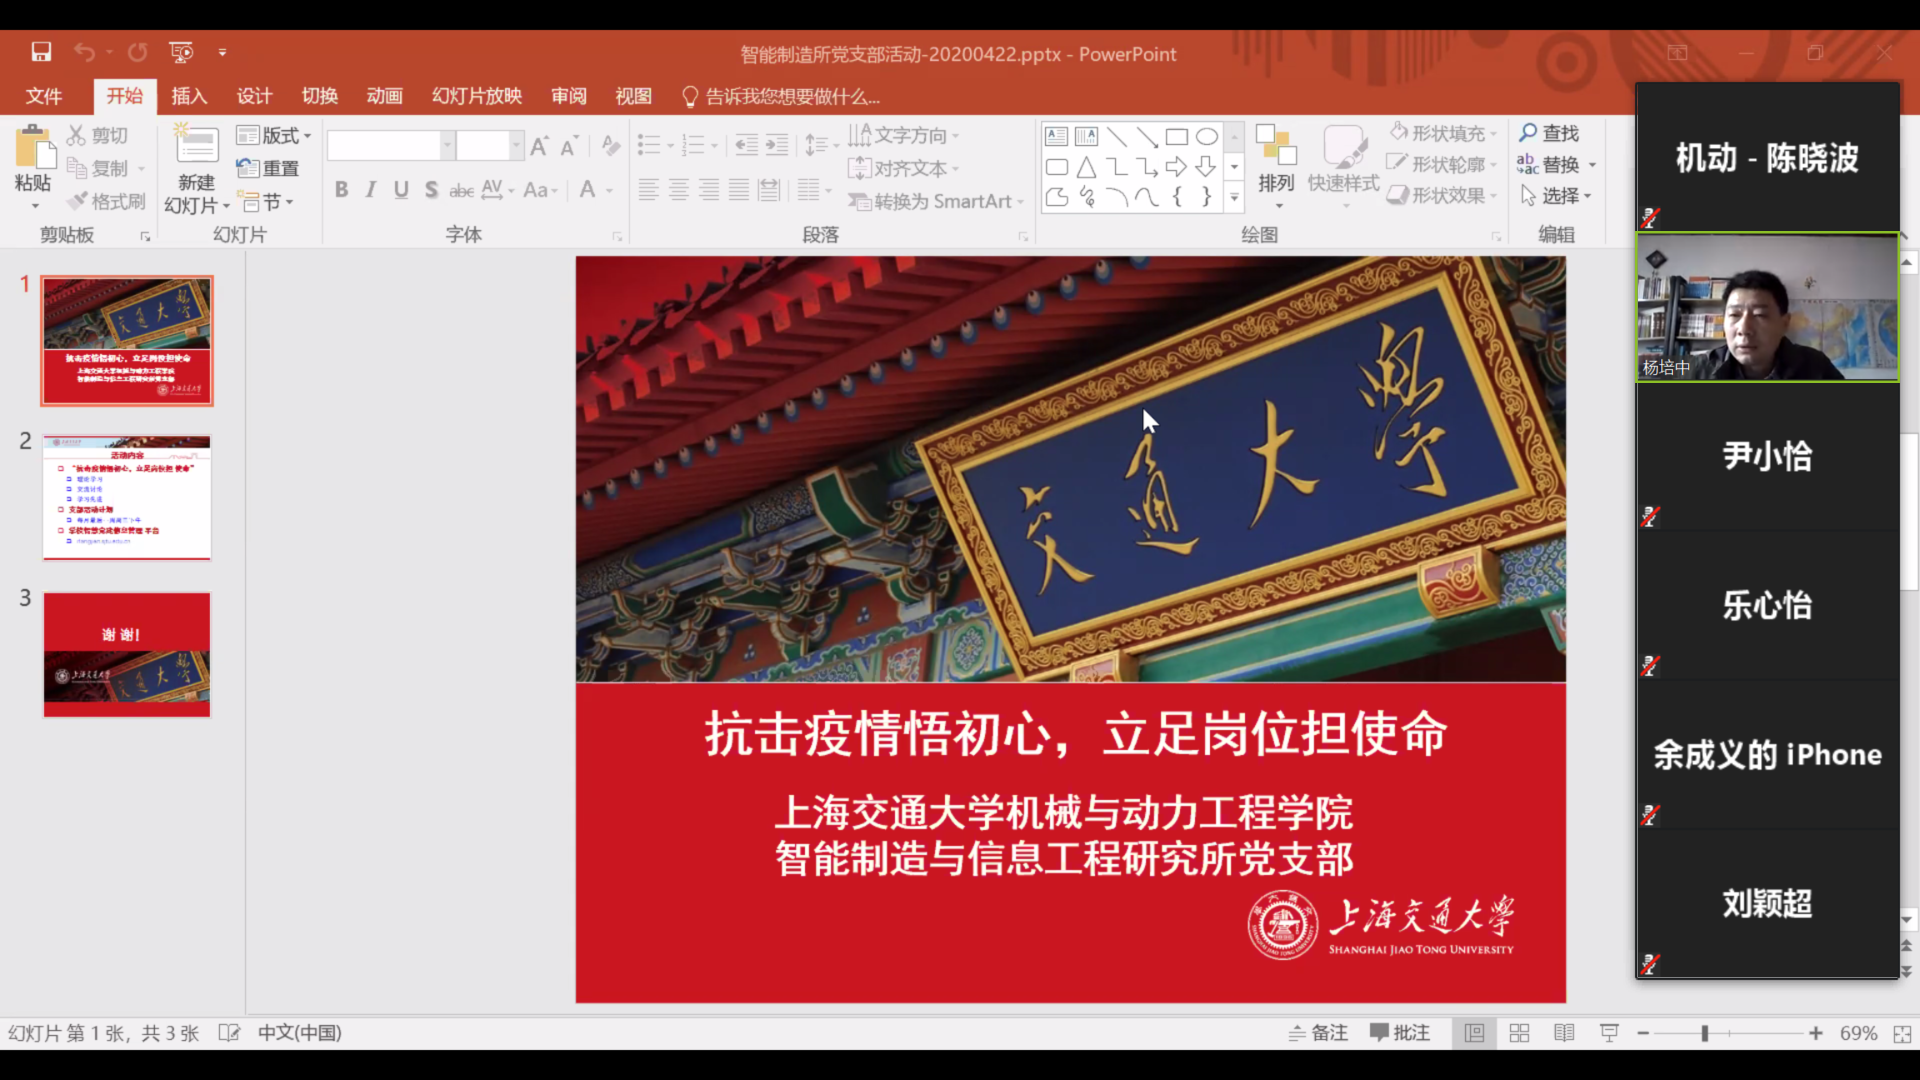Switch to Slide Sorter view icon
This screenshot has height=1080, width=1920.
pos(1519,1033)
